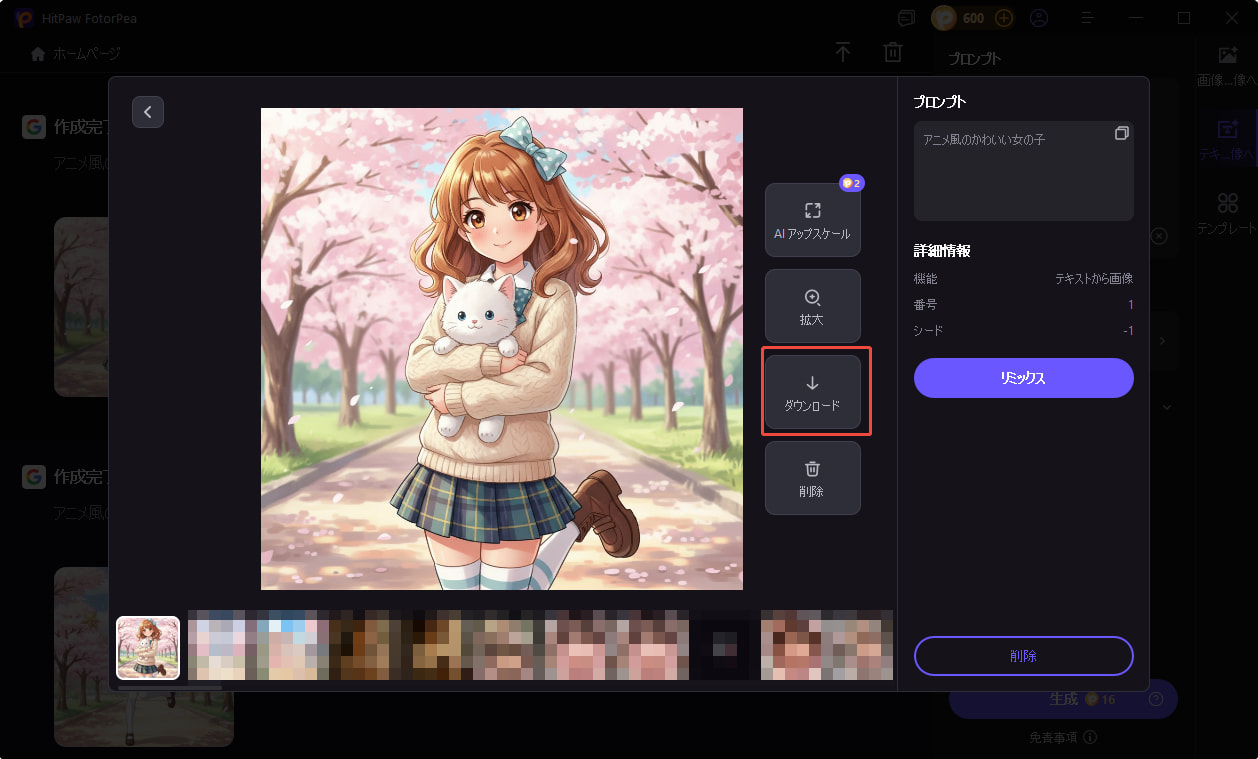Click the trash icon in top toolbar

tap(892, 52)
